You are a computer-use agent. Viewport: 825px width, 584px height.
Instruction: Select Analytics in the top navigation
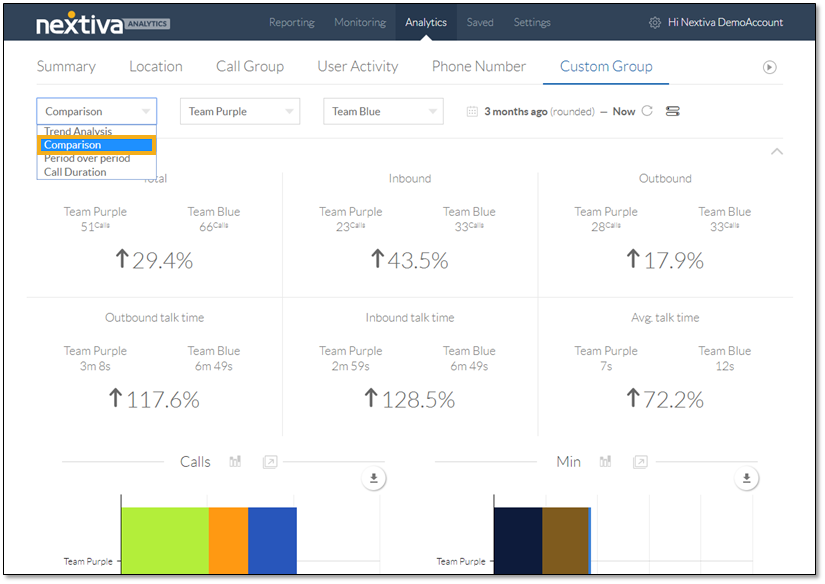[426, 23]
